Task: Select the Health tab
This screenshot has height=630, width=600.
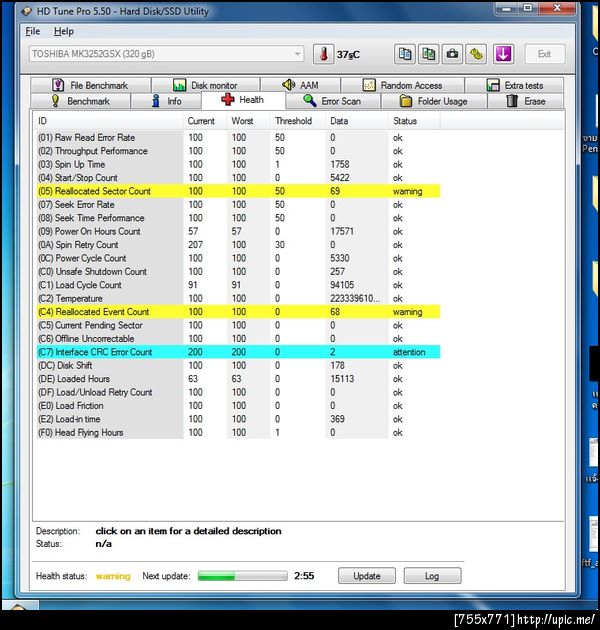Action: [243, 100]
